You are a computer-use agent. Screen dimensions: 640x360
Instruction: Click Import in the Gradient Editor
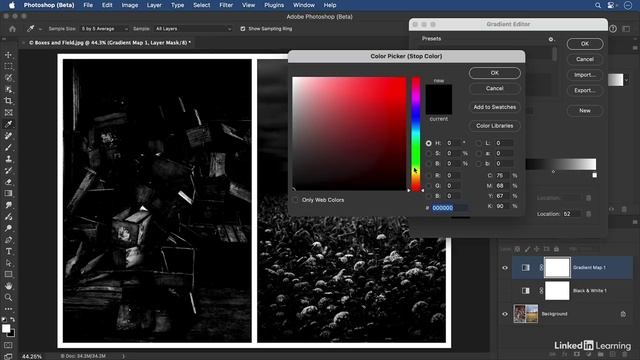585,75
